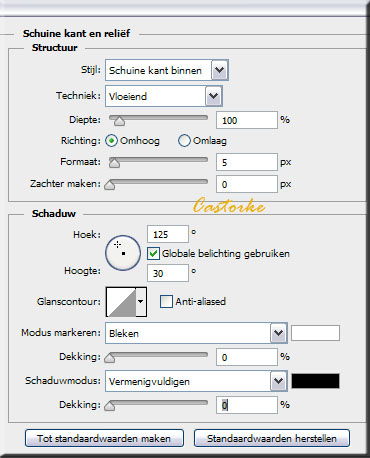Click Standaardwaarden herstellen button
The height and width of the screenshot is (458, 370).
tap(272, 438)
